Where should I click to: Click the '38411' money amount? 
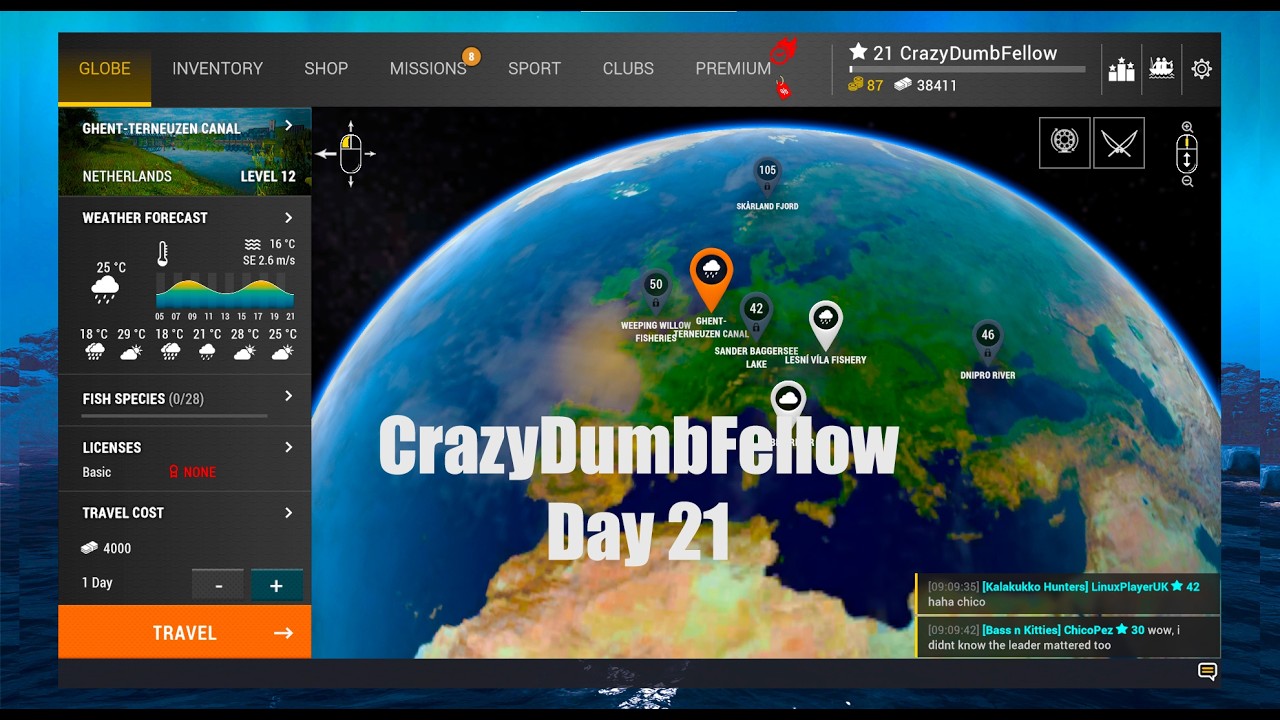click(x=937, y=85)
